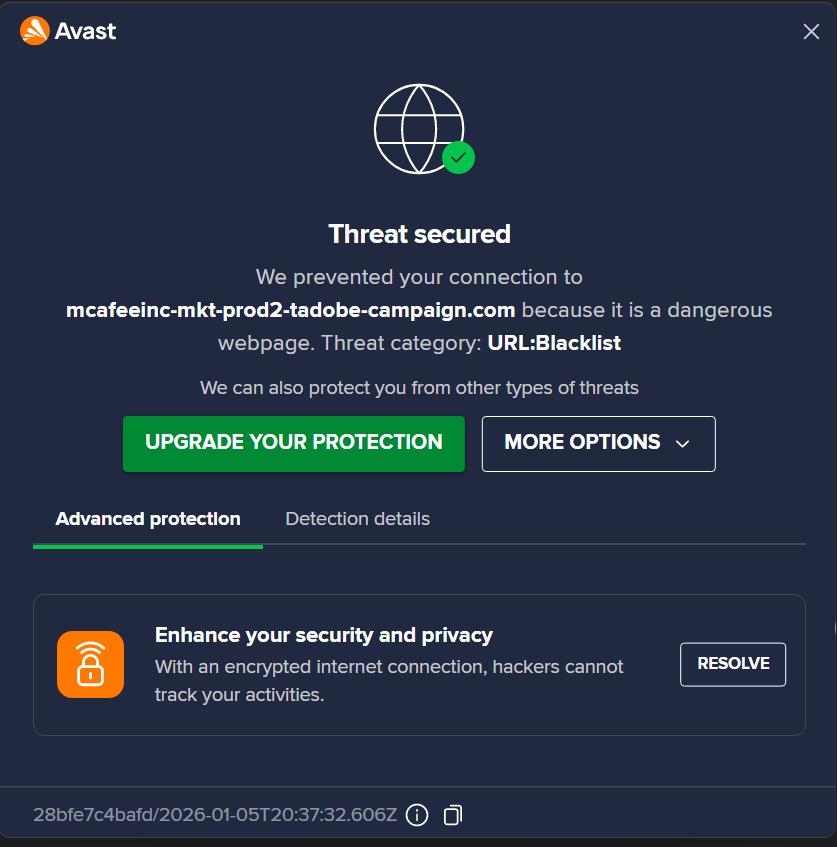Select the Advanced protection tab
Image resolution: width=837 pixels, height=847 pixels.
(148, 519)
